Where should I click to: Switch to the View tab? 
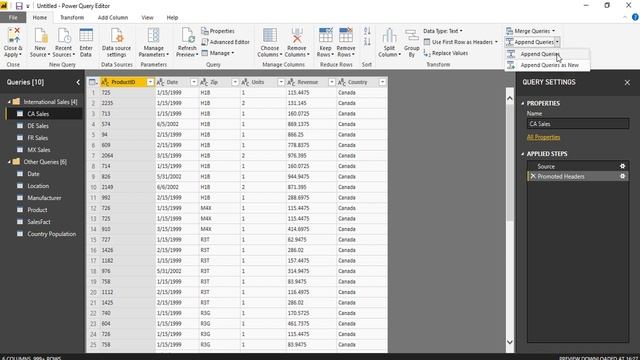coord(147,18)
